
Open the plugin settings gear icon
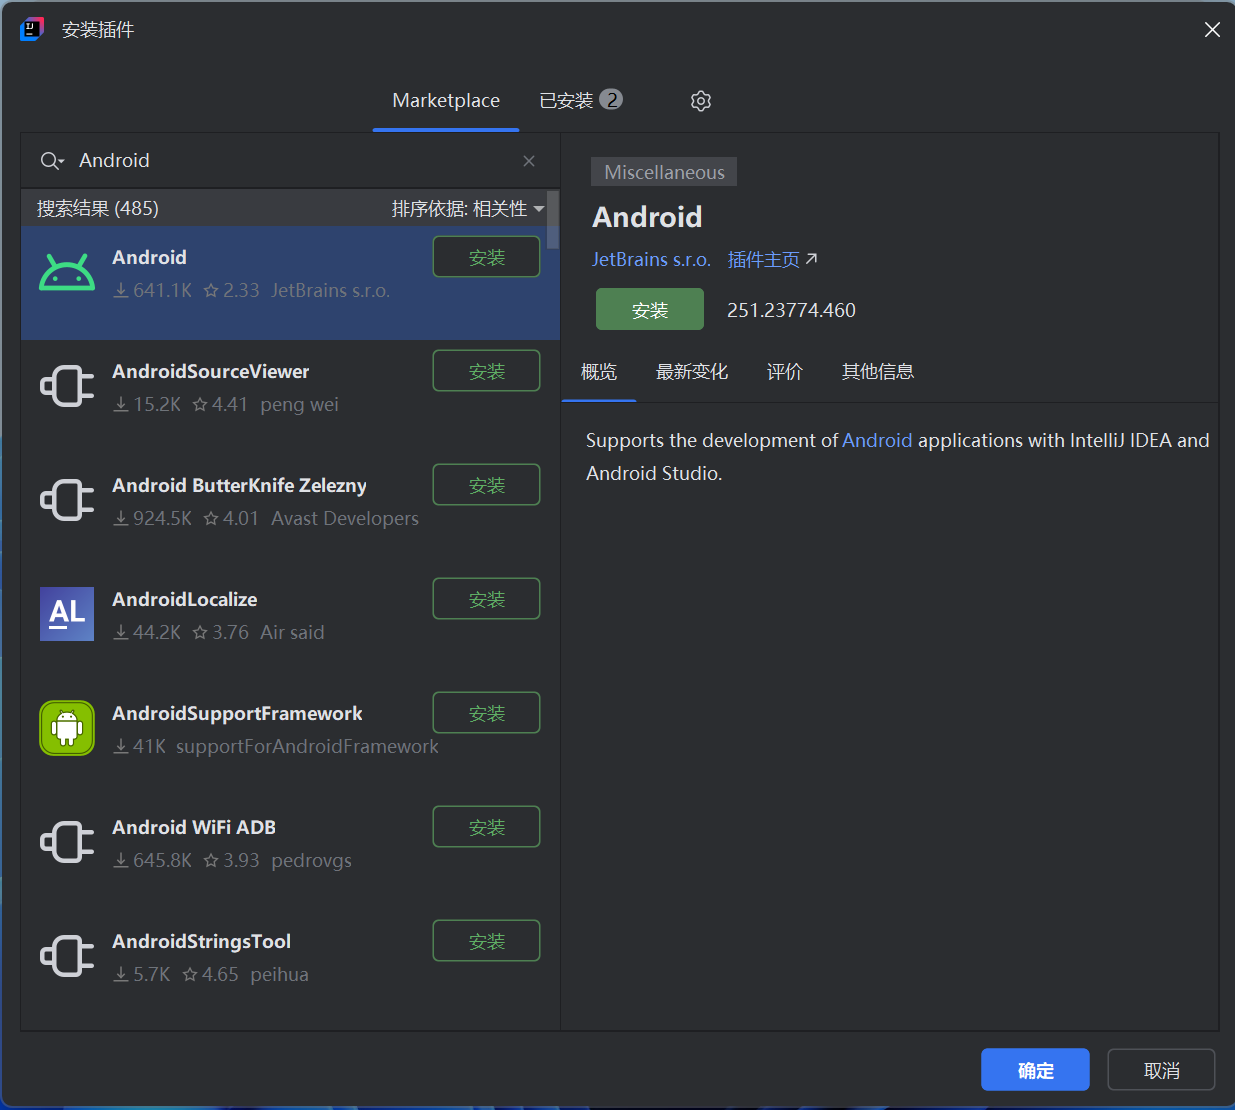click(701, 101)
